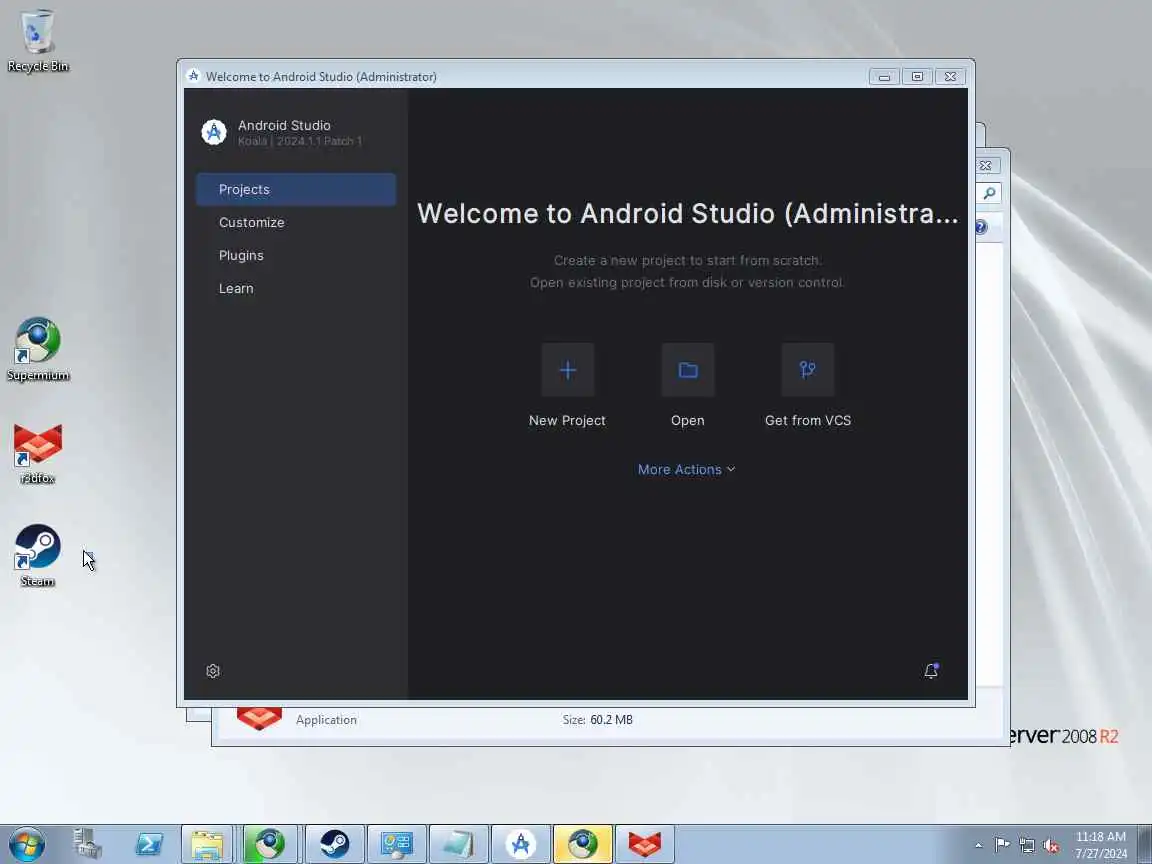The height and width of the screenshot is (864, 1152).
Task: Click the 'Size: 60.2 MB' text in background window
Action: tap(597, 720)
